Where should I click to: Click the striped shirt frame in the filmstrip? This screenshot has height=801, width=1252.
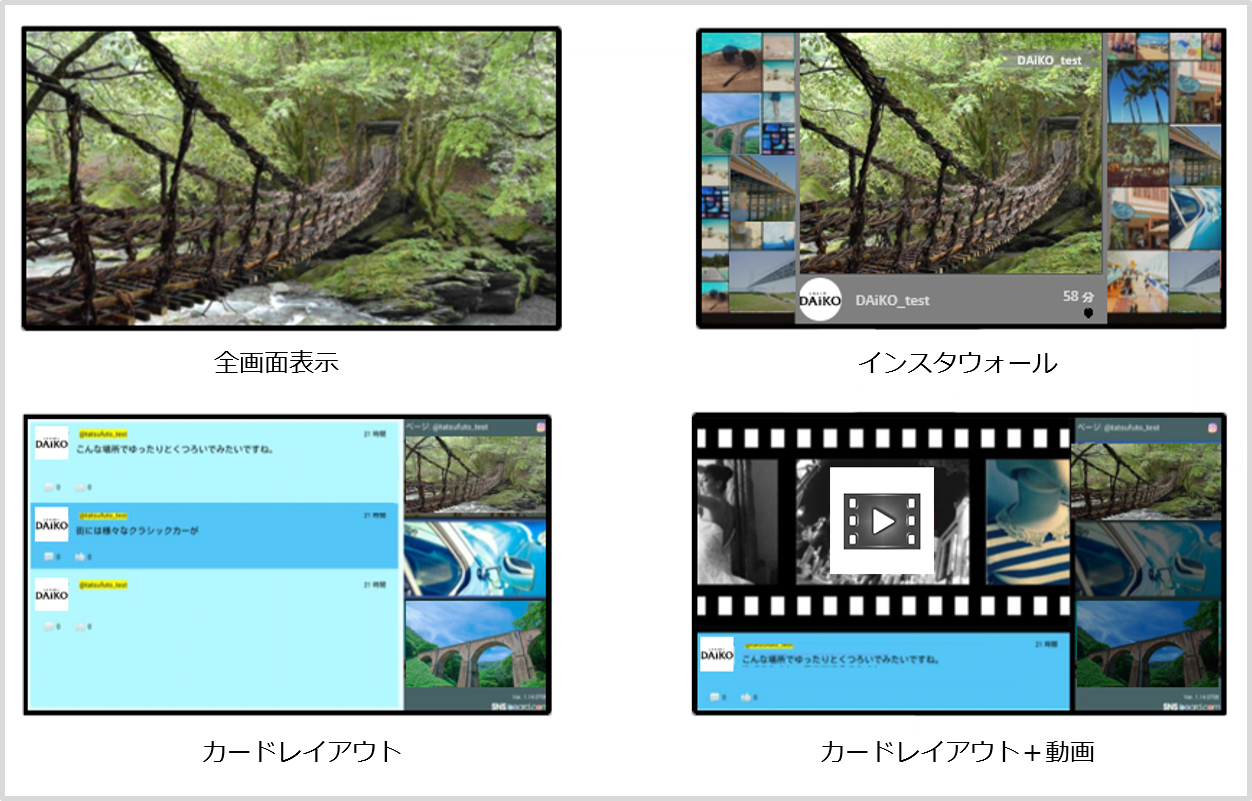coord(1027,521)
